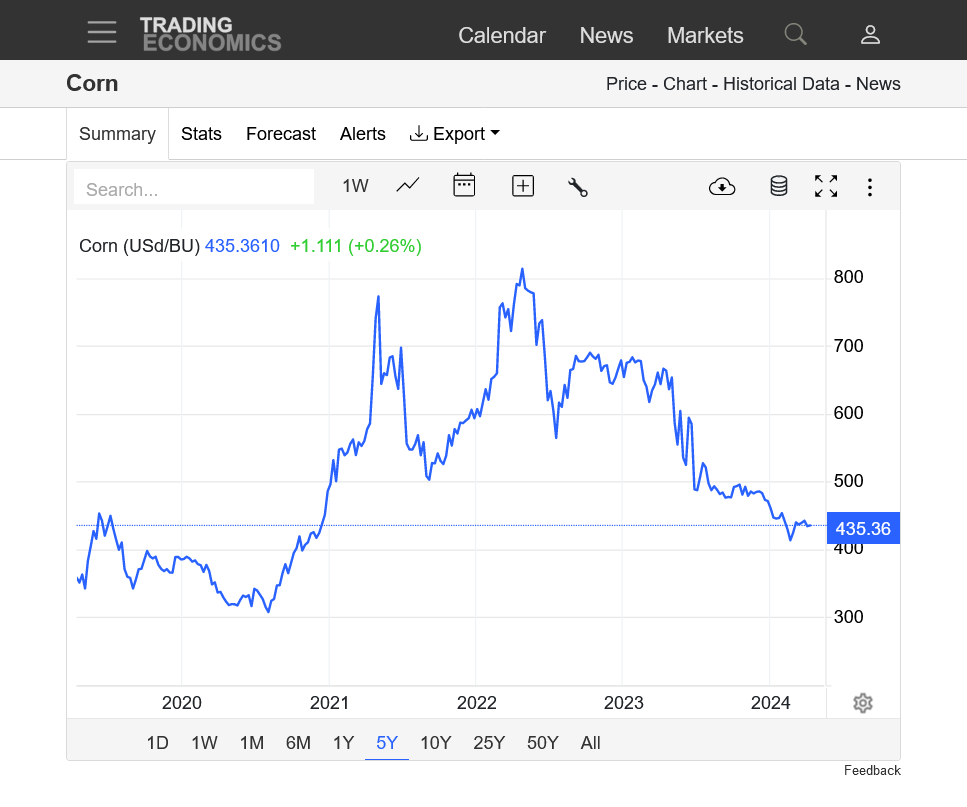
Task: Open the Markets link in header
Action: click(x=705, y=35)
